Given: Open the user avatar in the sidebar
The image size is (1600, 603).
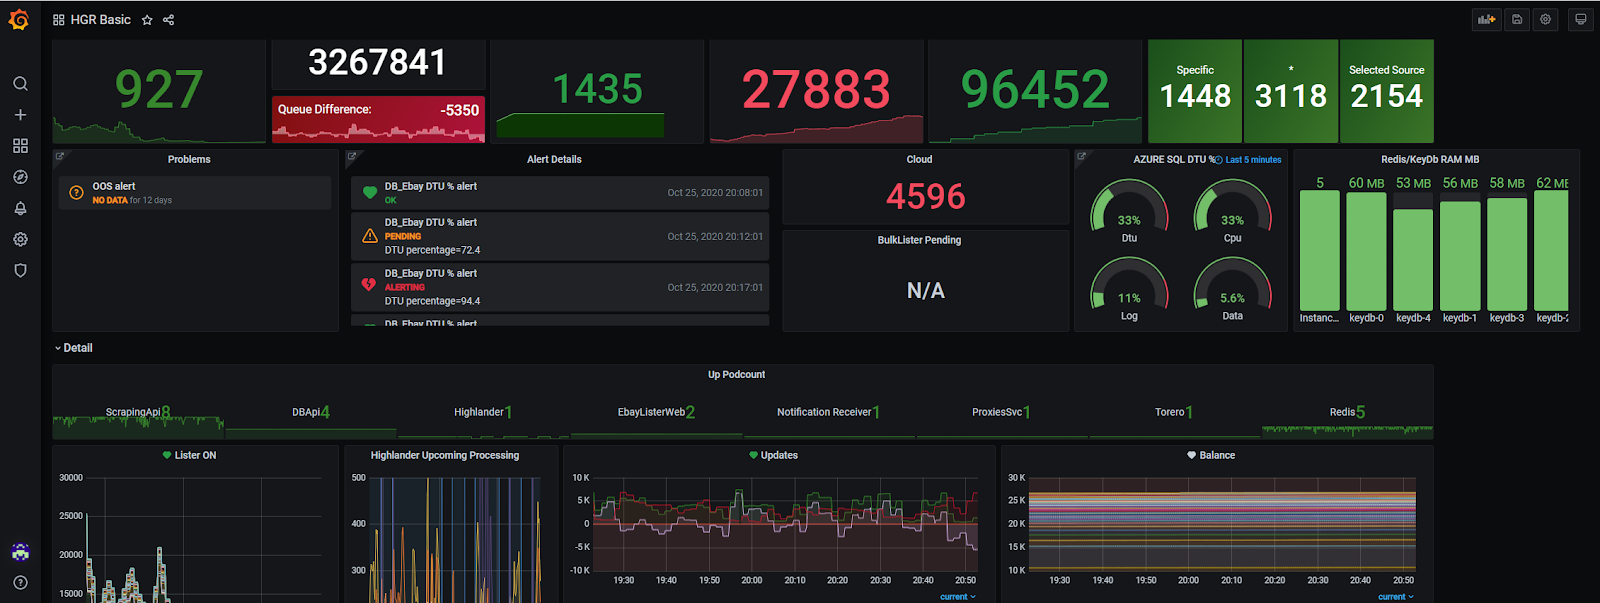Looking at the screenshot, I should 20,551.
